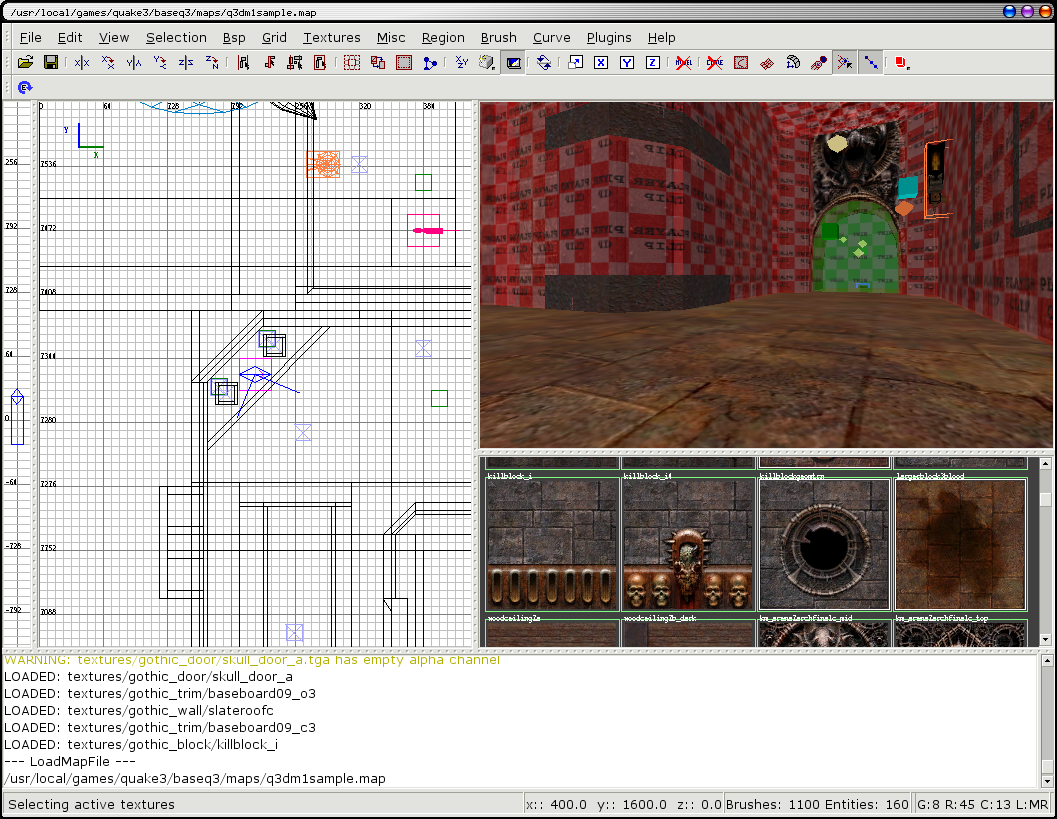Open the show entities as dropdown
Viewport: 1057px width, 819px height.
[x=902, y=62]
